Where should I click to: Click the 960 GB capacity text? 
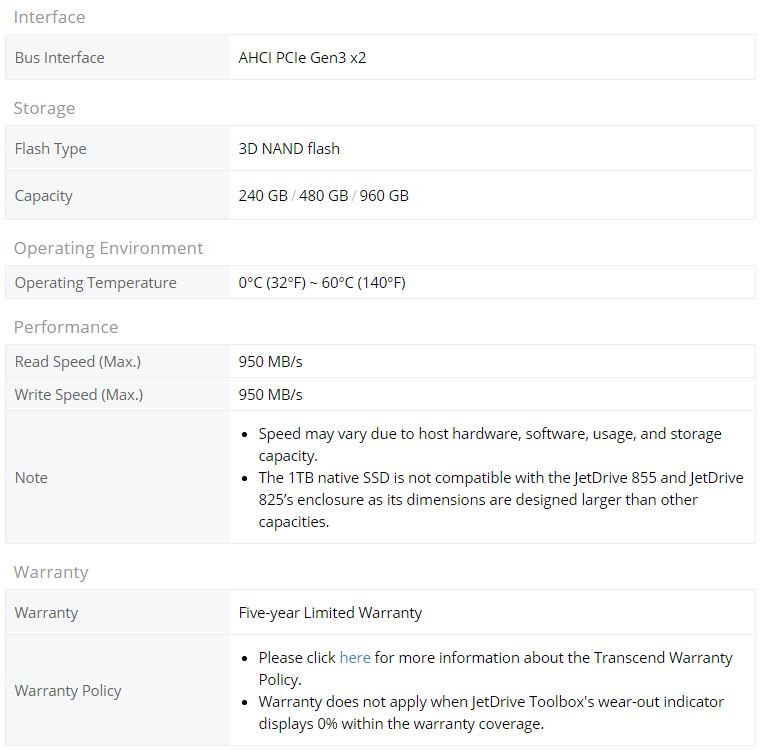(x=384, y=196)
